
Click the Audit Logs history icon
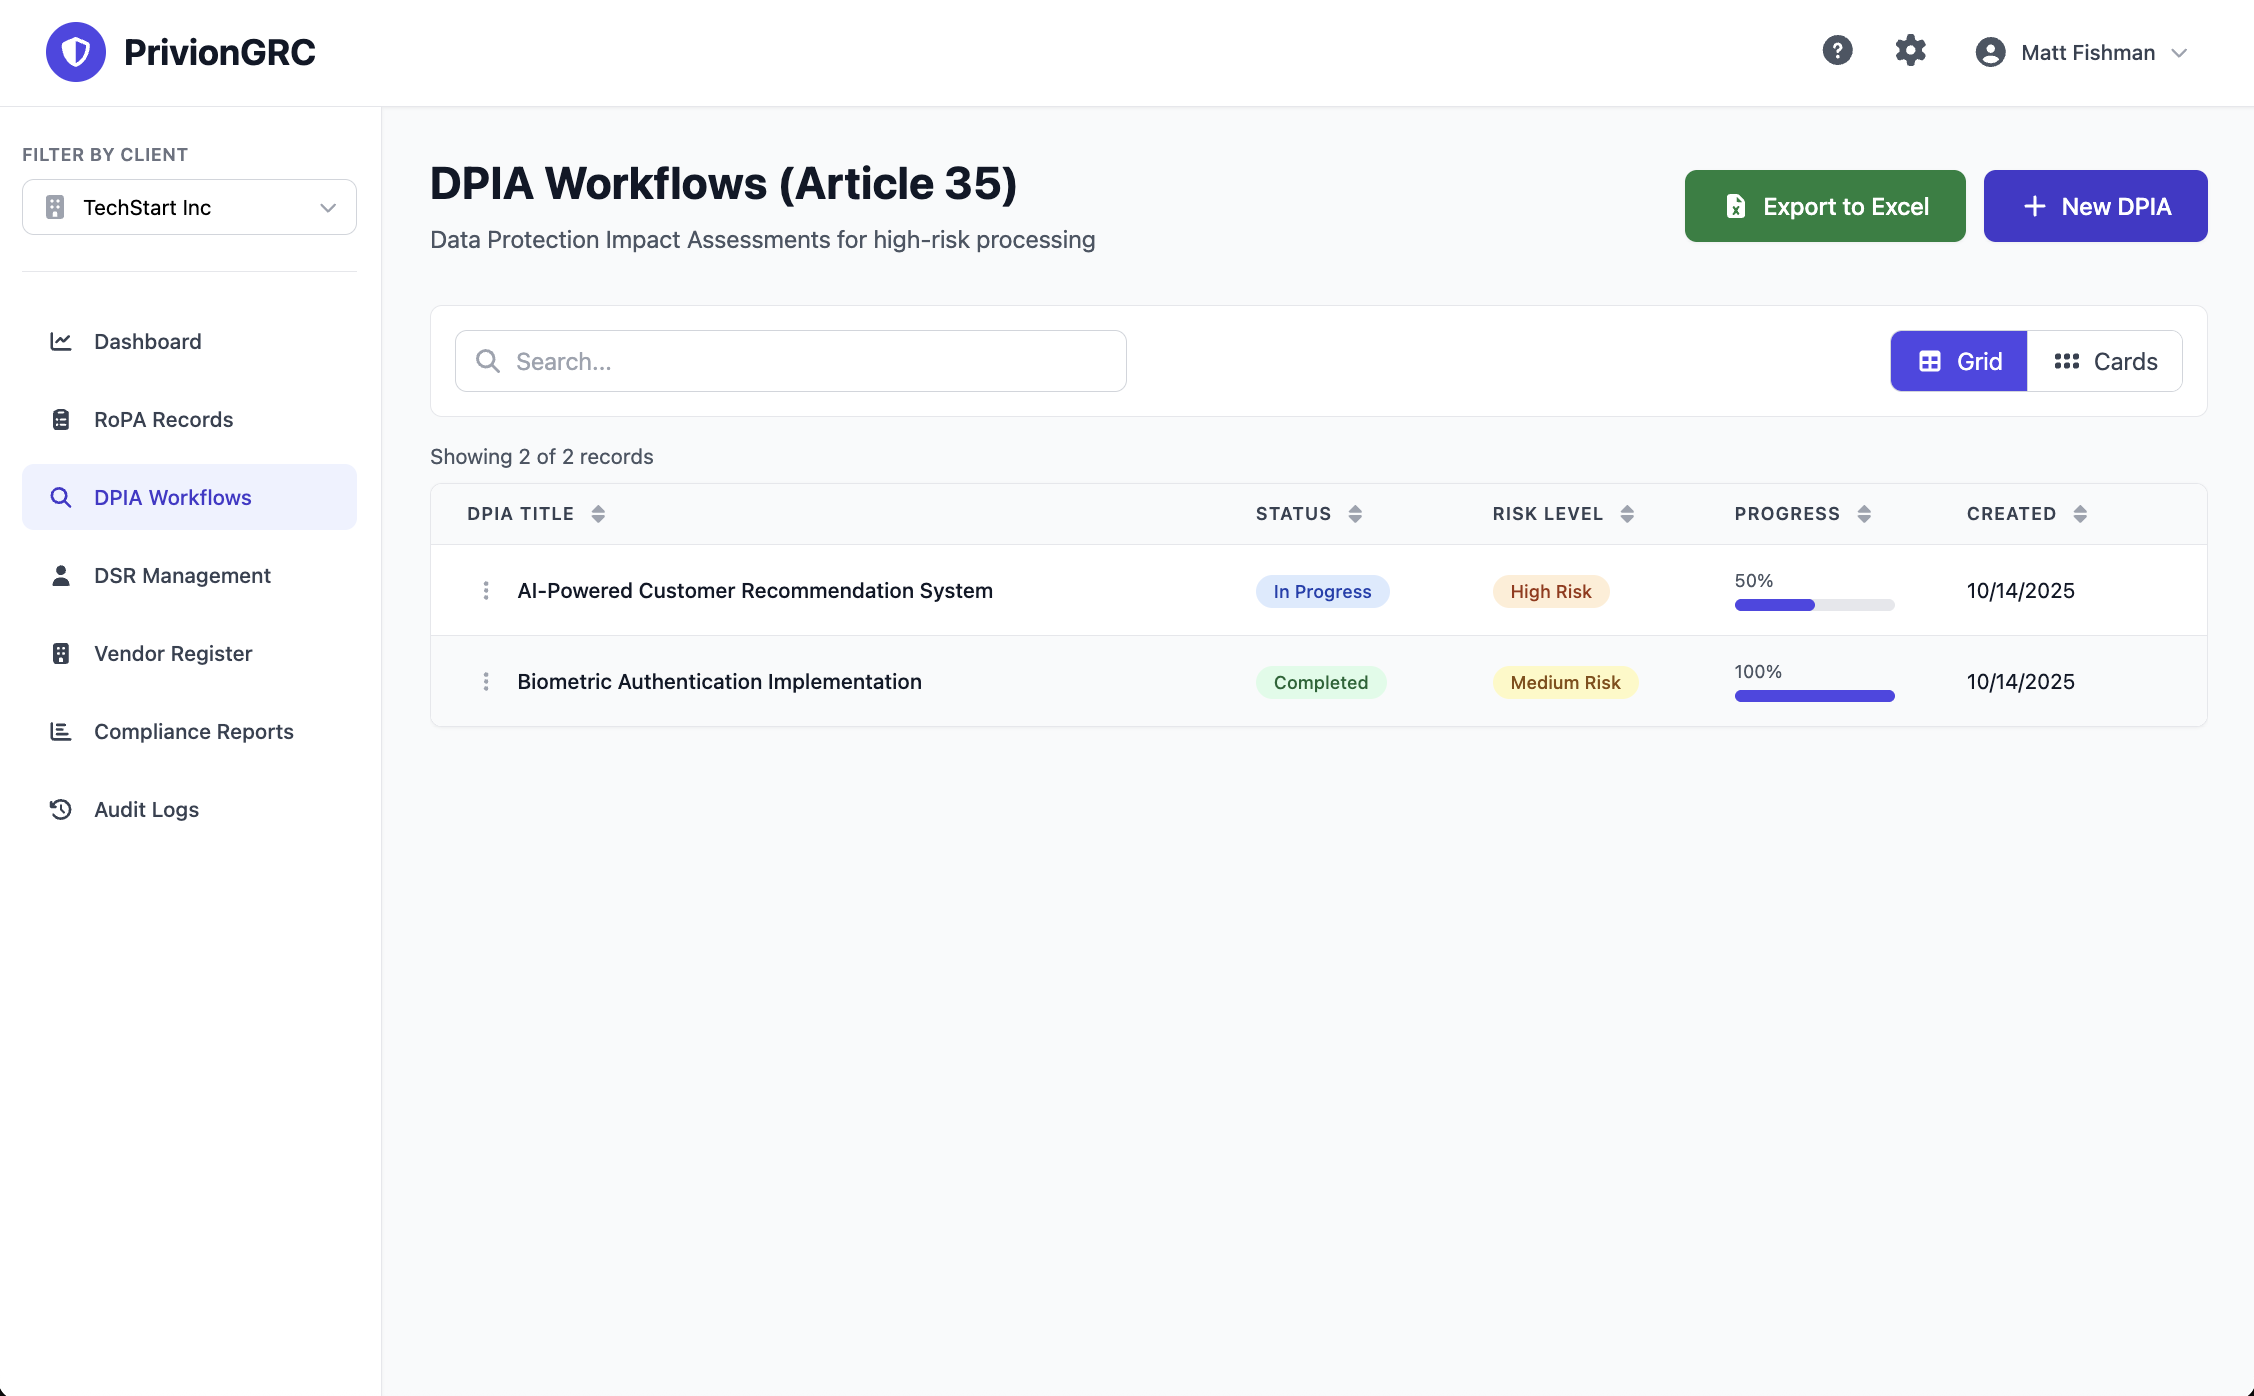point(61,809)
